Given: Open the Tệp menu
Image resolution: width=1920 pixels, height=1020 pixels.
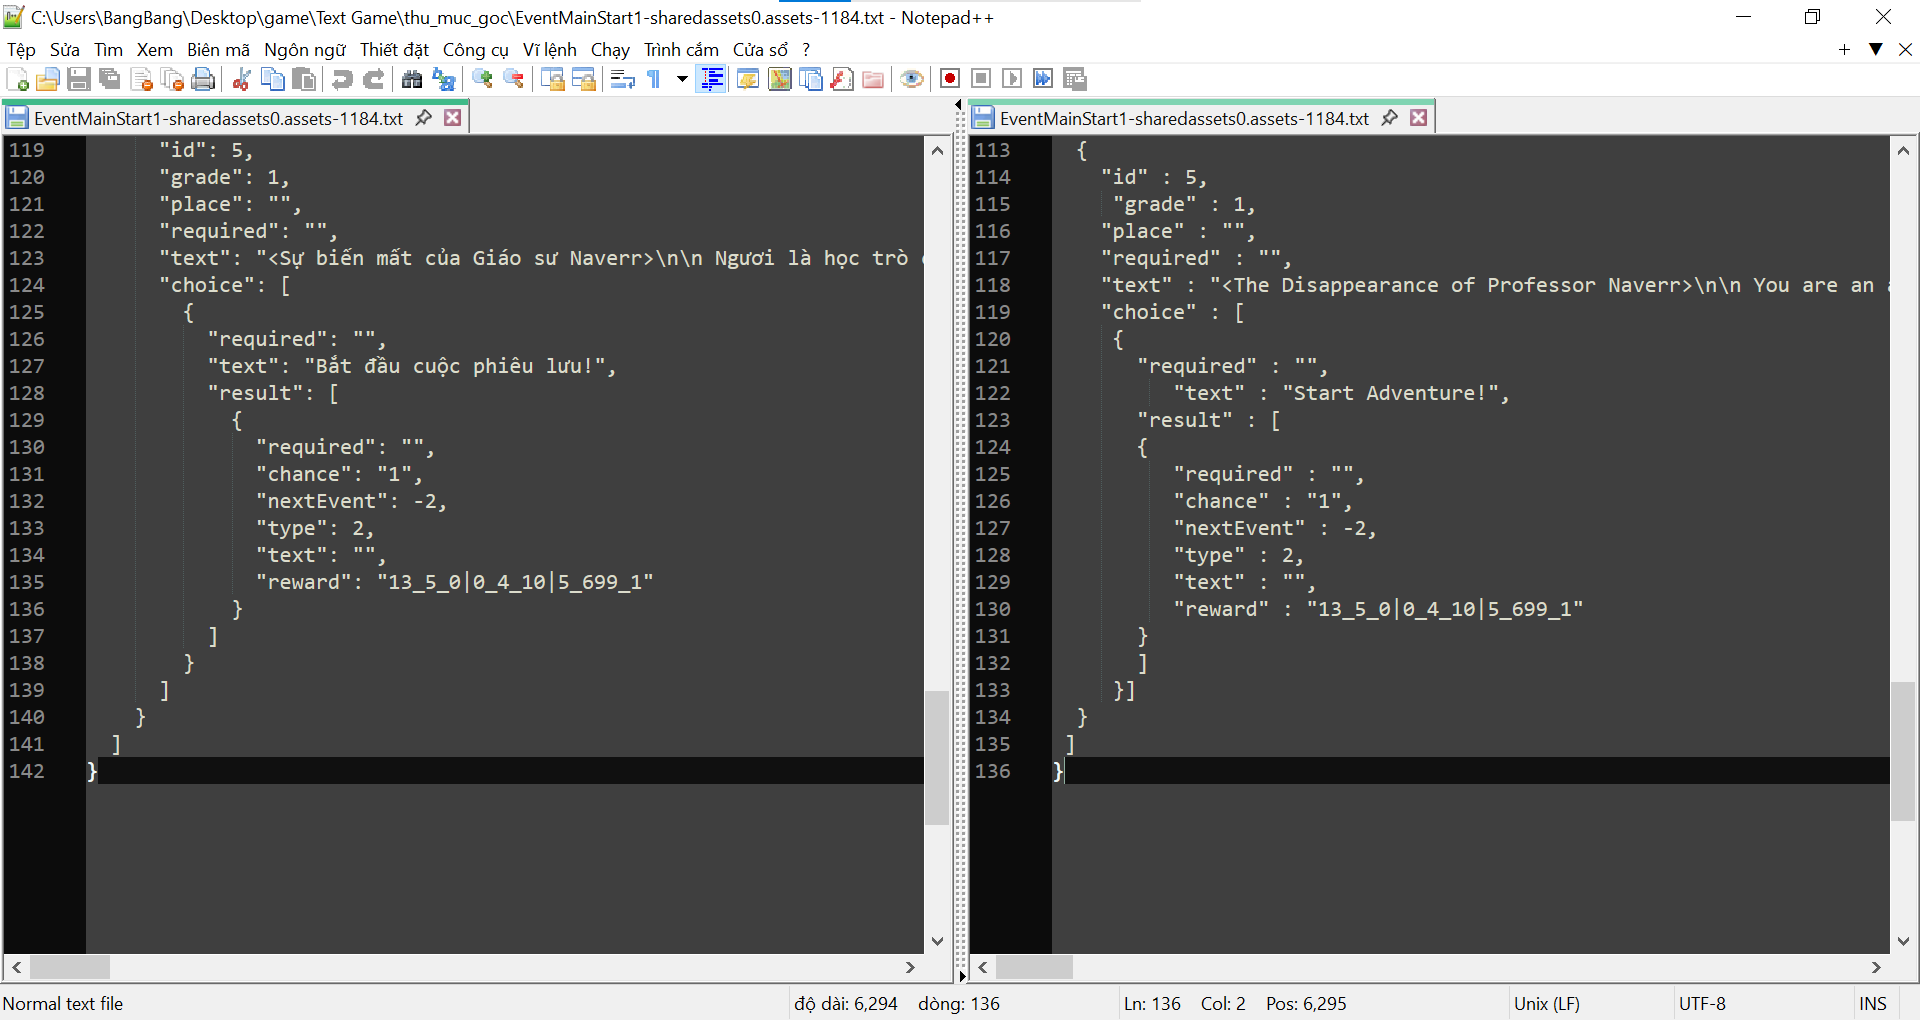Looking at the screenshot, I should [x=21, y=50].
